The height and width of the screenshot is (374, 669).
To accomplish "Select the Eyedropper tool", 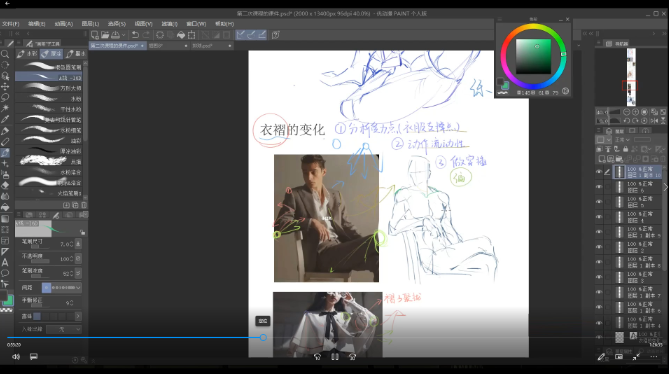I will 5,120.
